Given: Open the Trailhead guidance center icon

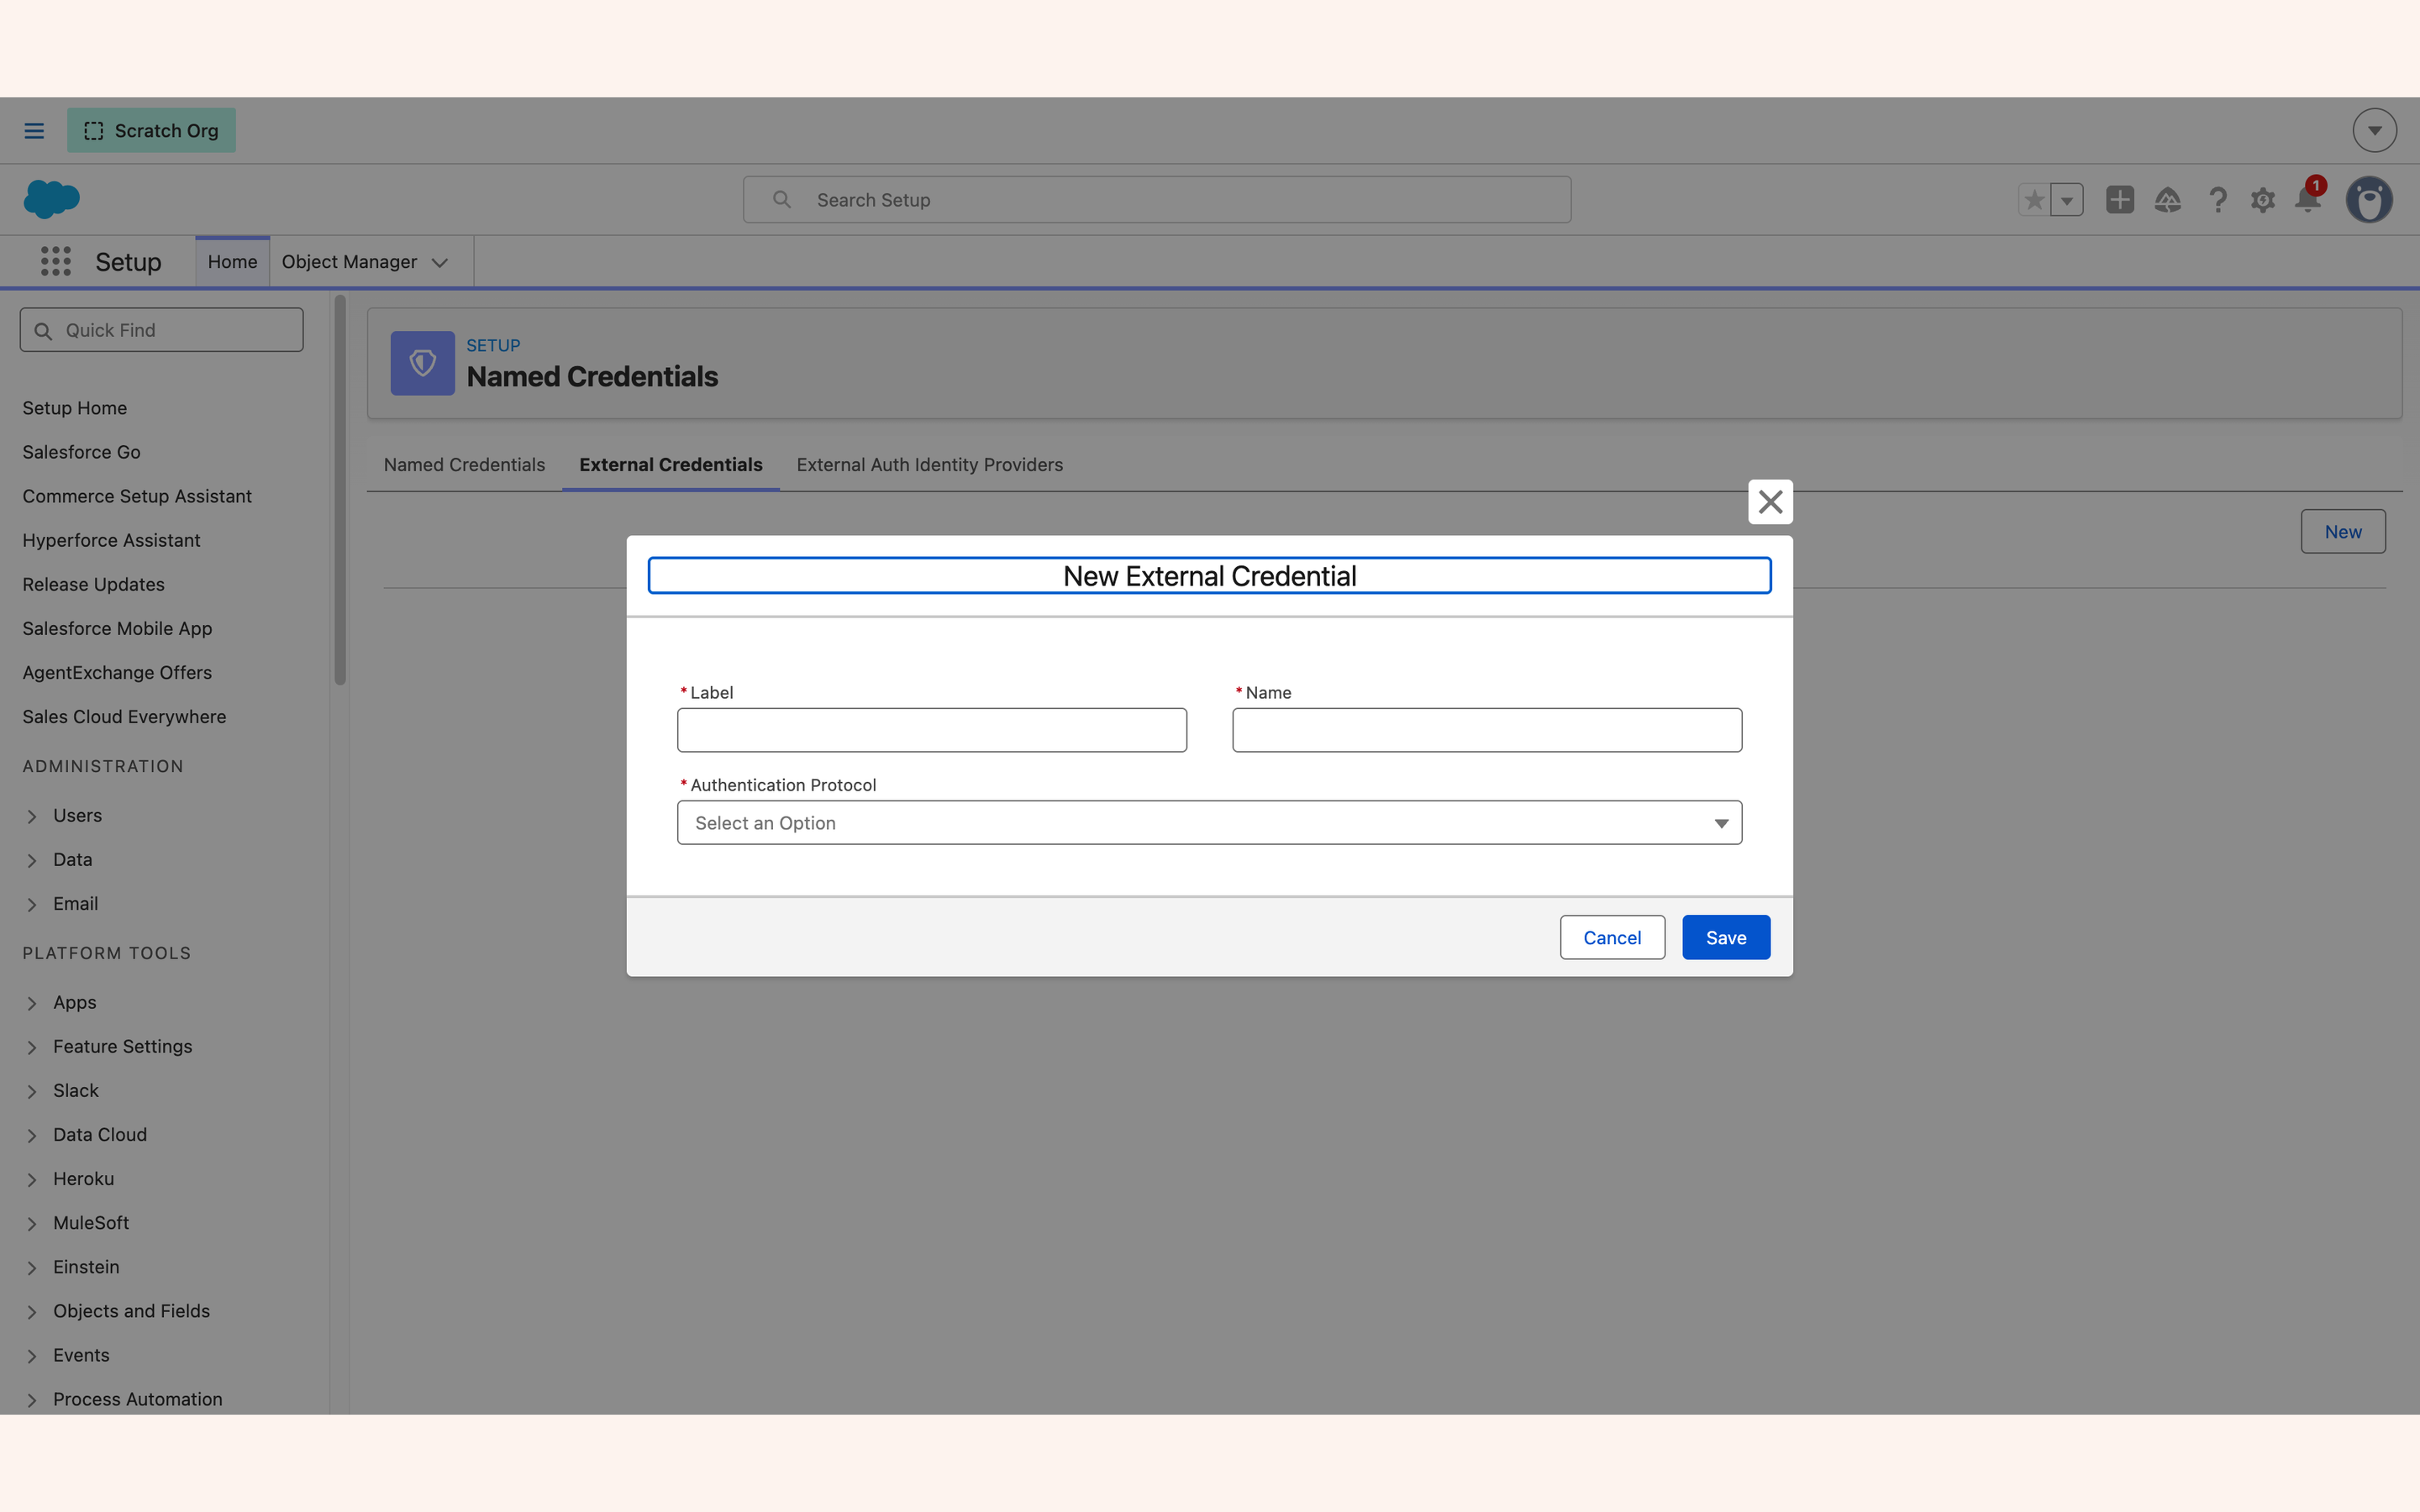Looking at the screenshot, I should [x=2167, y=200].
